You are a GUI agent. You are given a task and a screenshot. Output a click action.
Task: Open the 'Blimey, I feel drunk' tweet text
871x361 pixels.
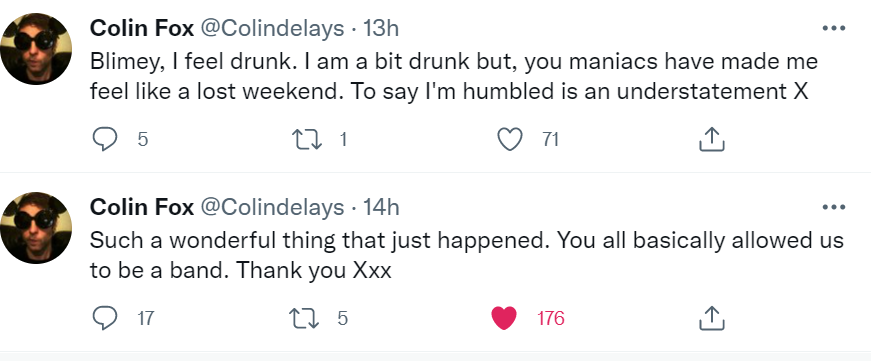pos(453,76)
